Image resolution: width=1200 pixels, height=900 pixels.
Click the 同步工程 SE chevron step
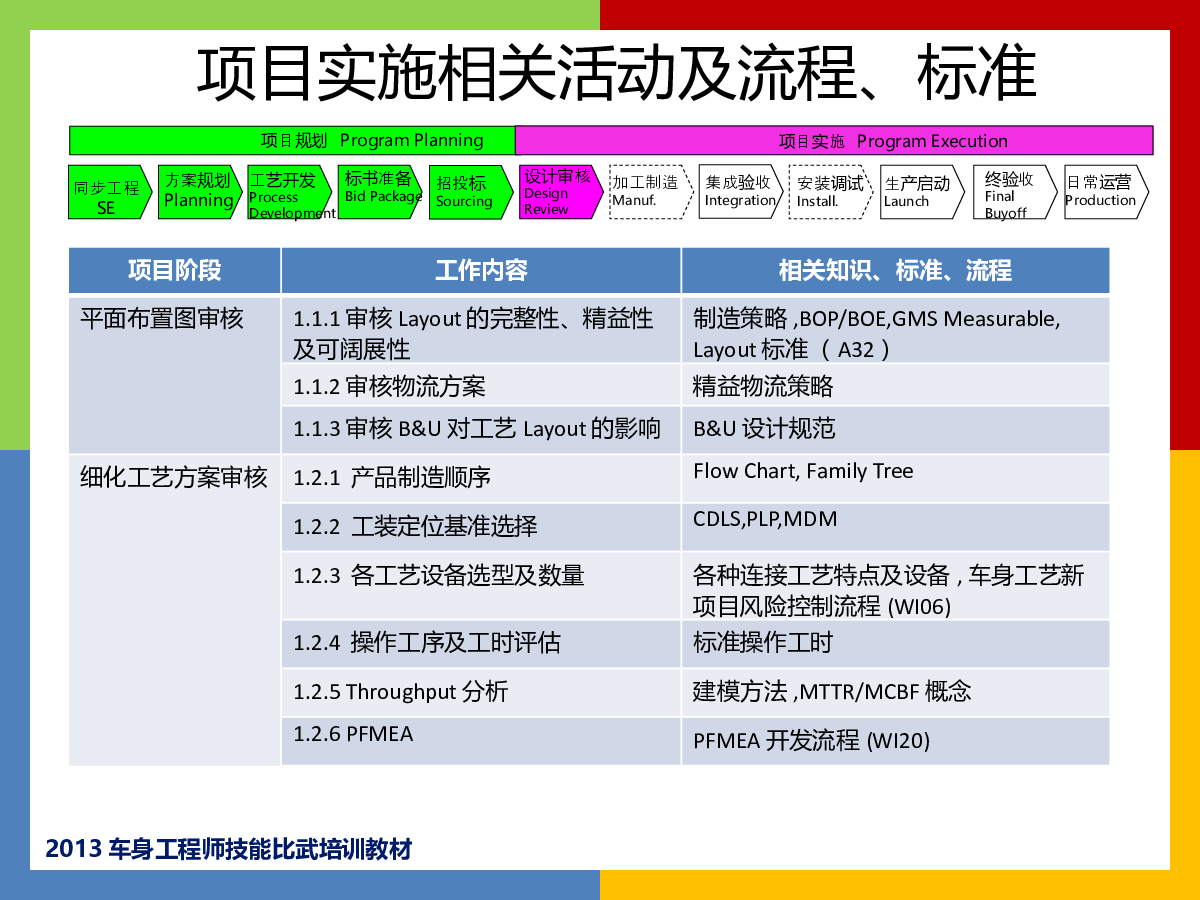[108, 192]
